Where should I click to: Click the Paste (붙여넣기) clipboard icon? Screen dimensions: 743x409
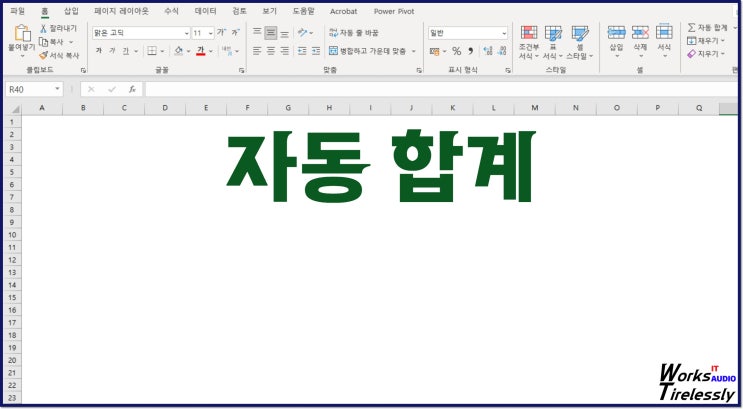(22, 34)
